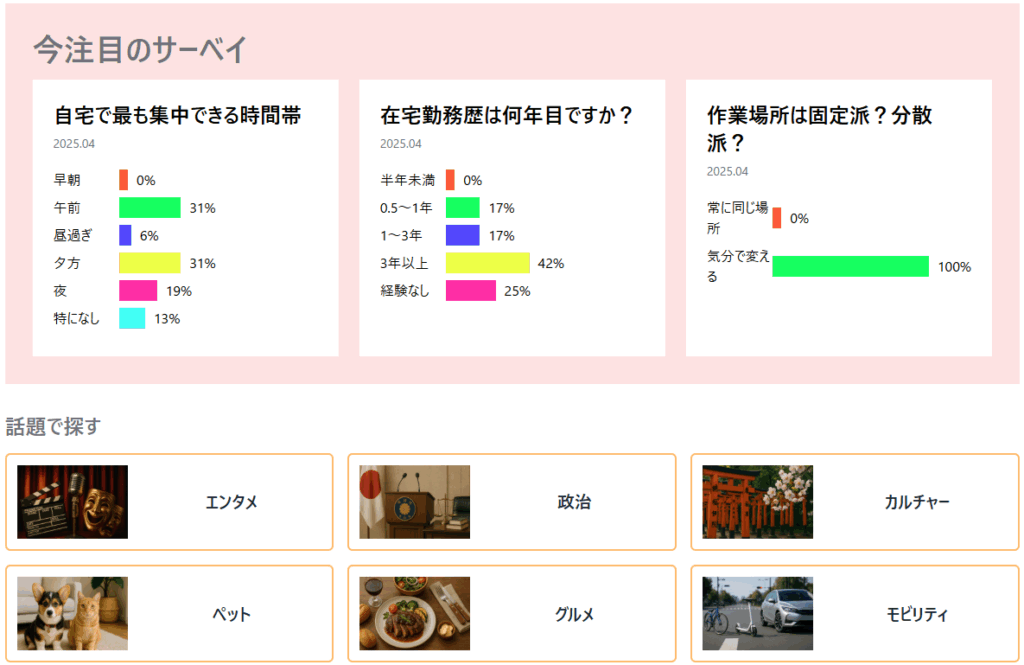Click the yellow 3年以上 42% bar

pos(487,264)
